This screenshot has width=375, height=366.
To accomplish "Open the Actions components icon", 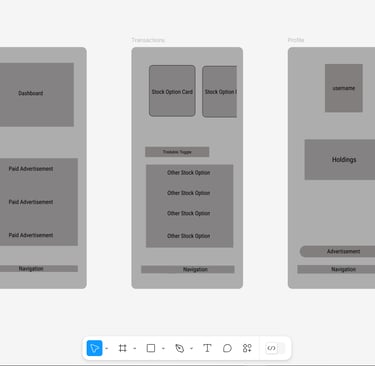I will (247, 348).
